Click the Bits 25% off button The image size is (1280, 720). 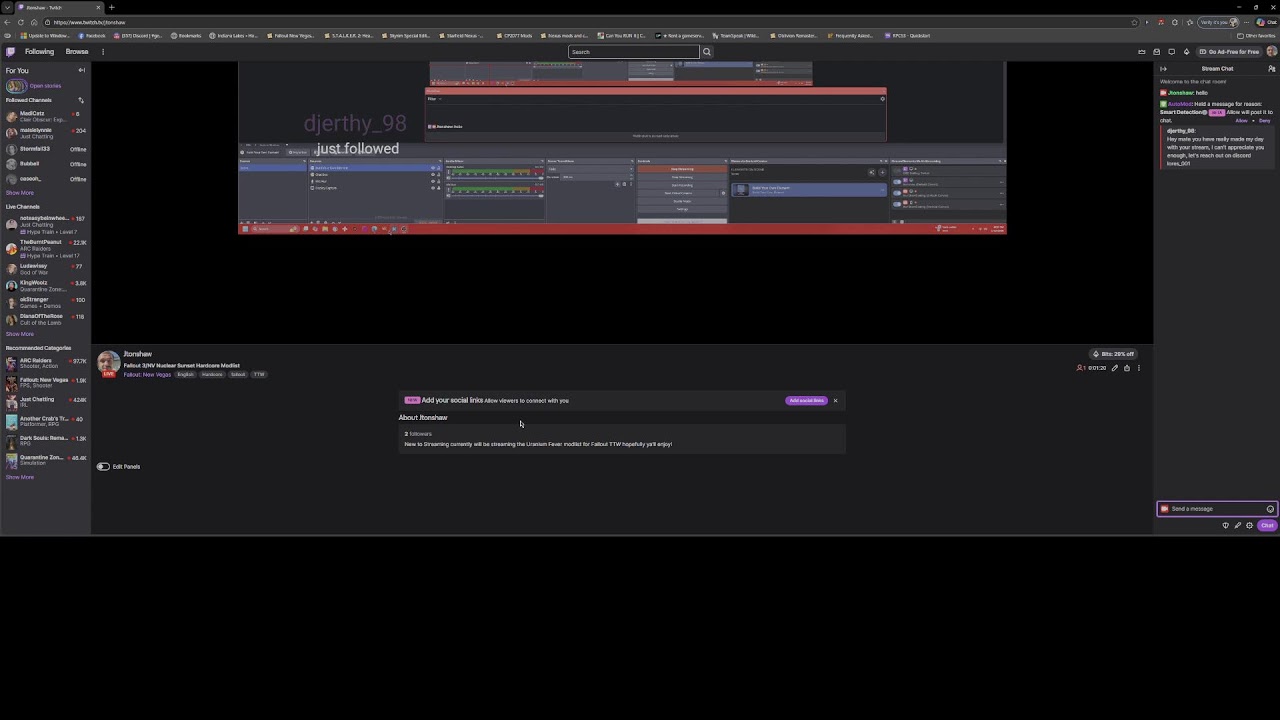tap(1113, 354)
